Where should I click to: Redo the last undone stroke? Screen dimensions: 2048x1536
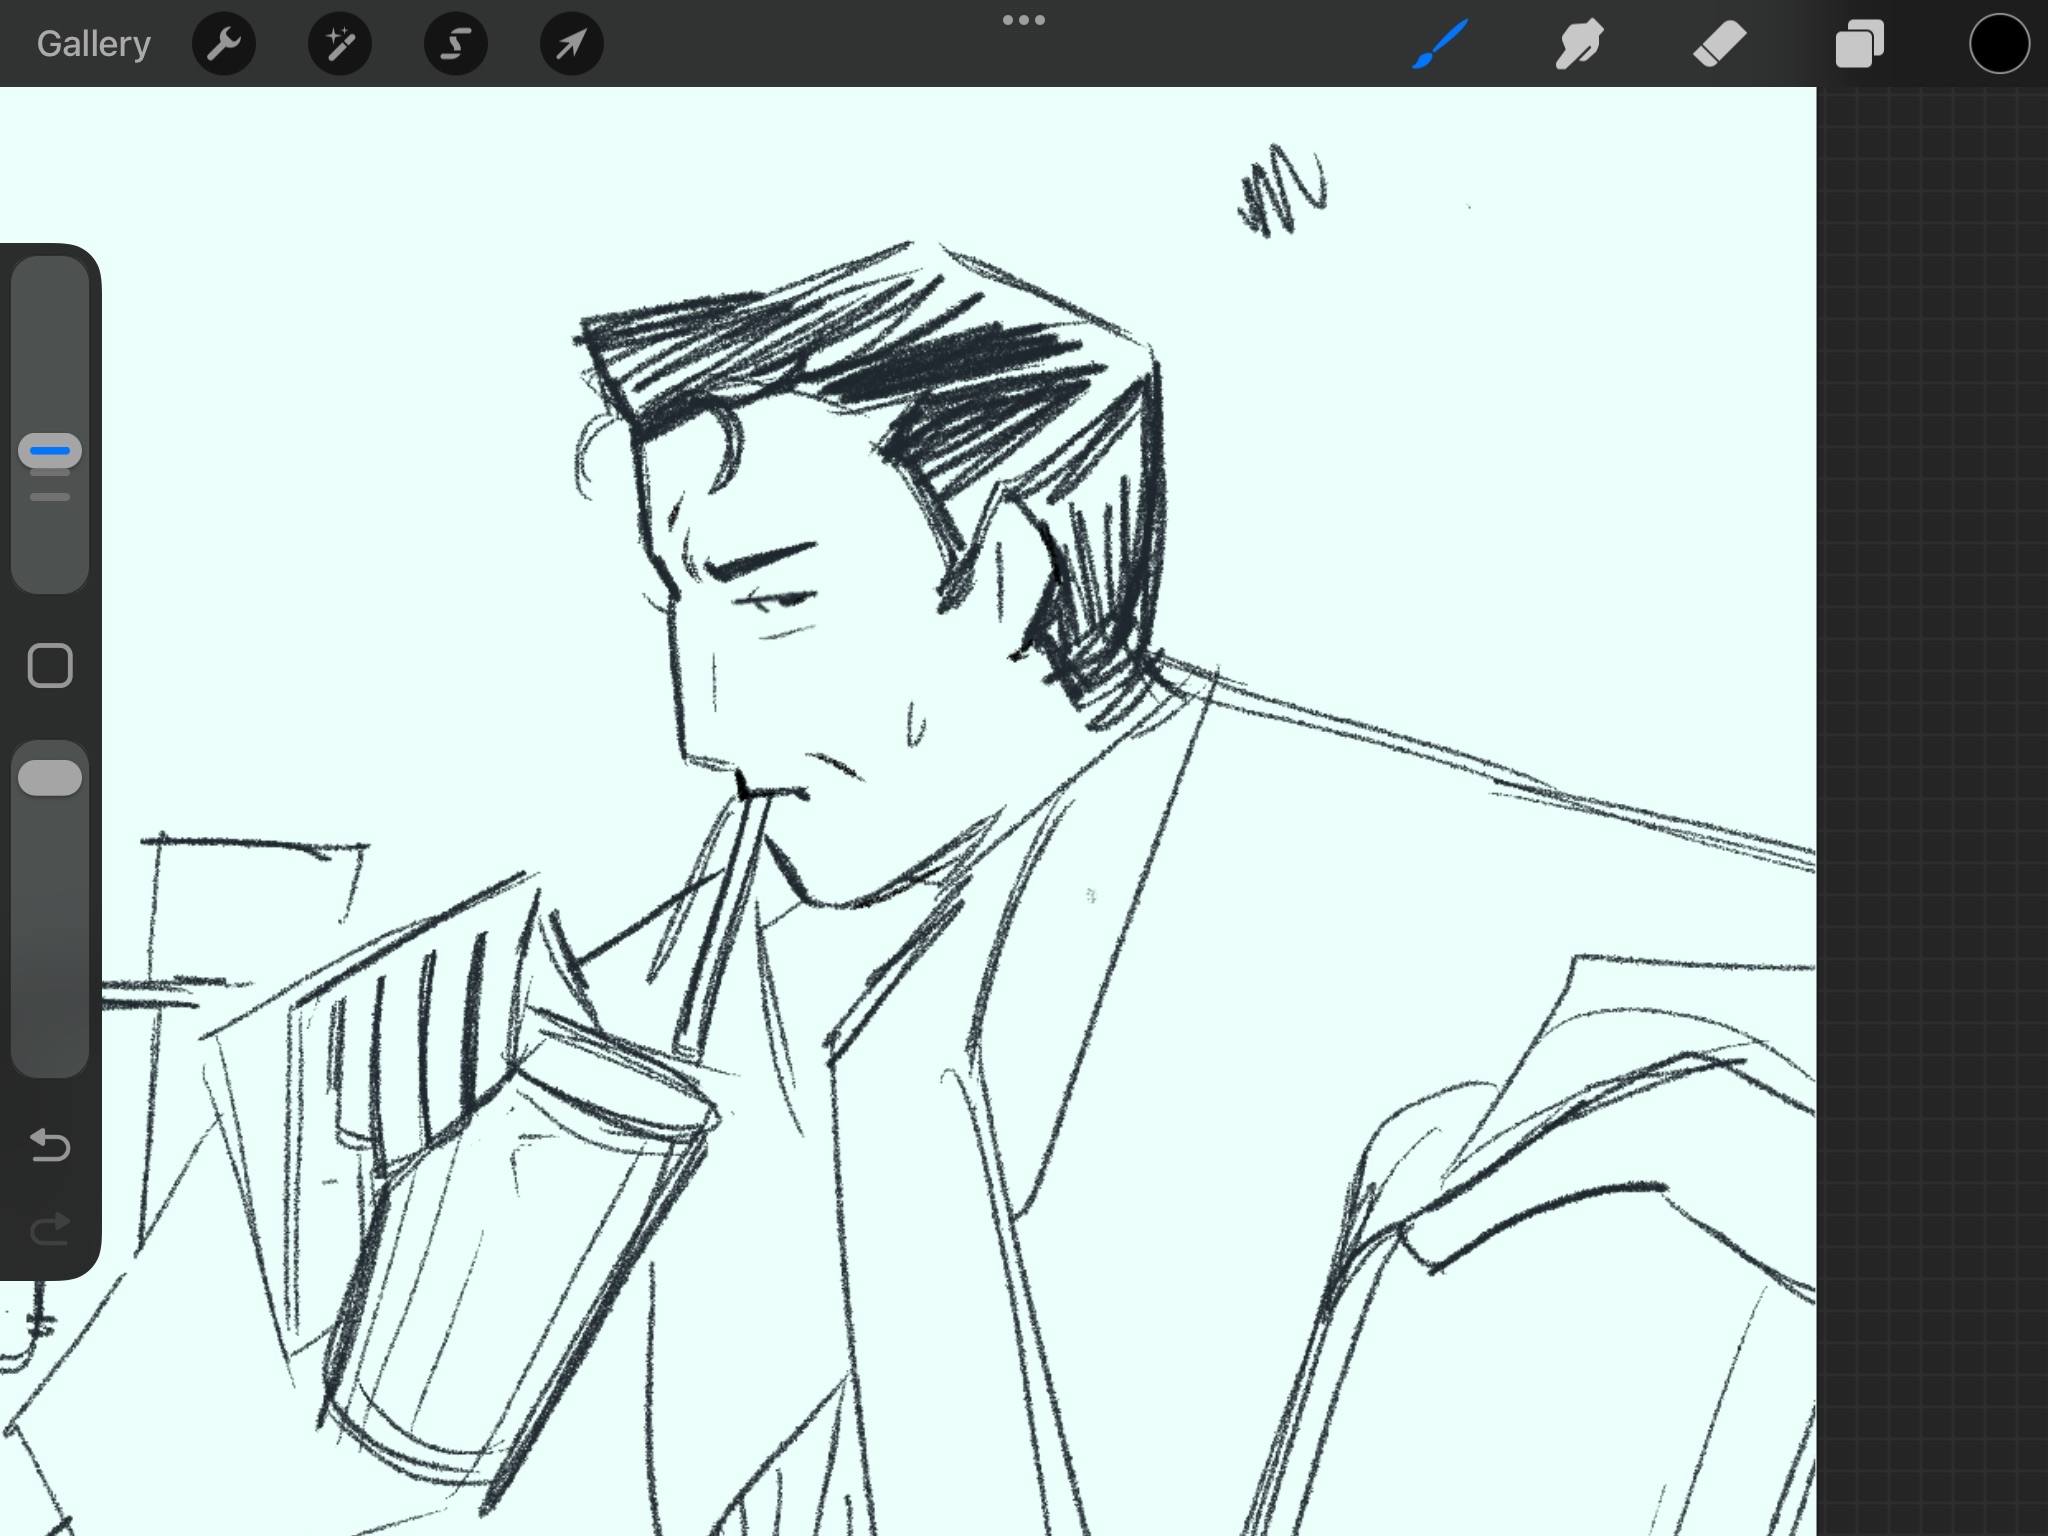(50, 1229)
